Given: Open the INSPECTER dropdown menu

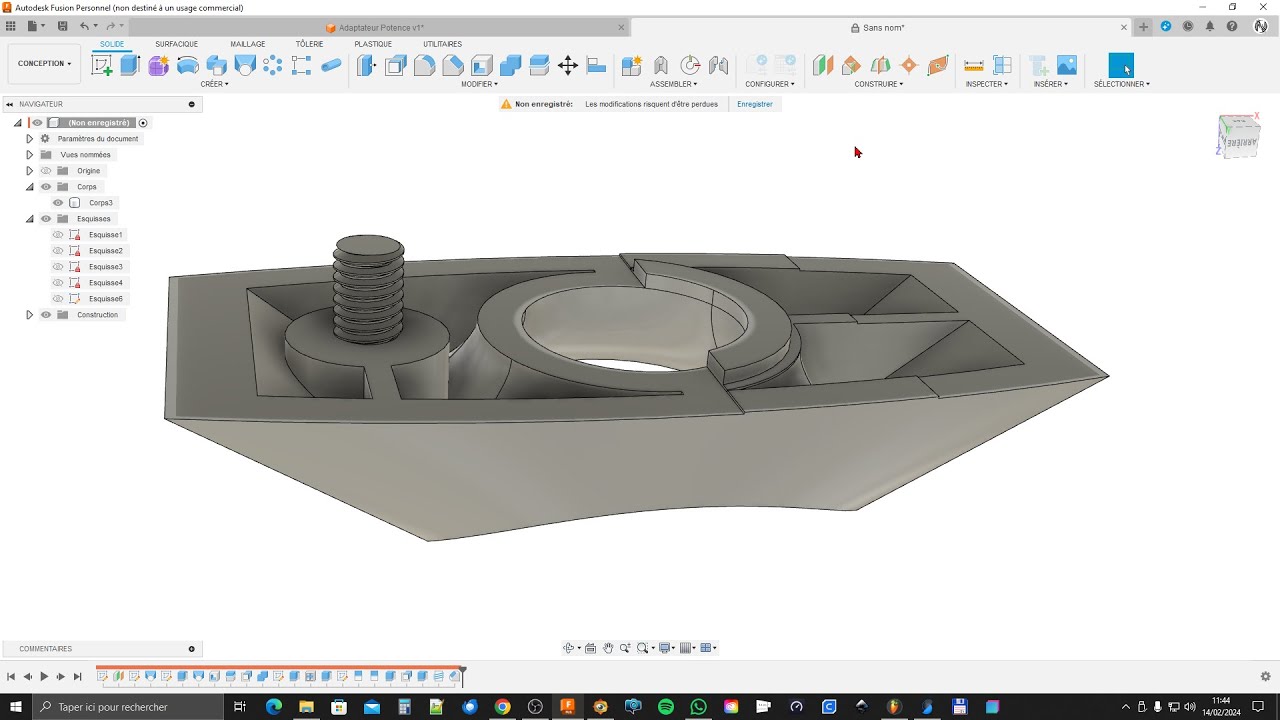Looking at the screenshot, I should click(987, 84).
